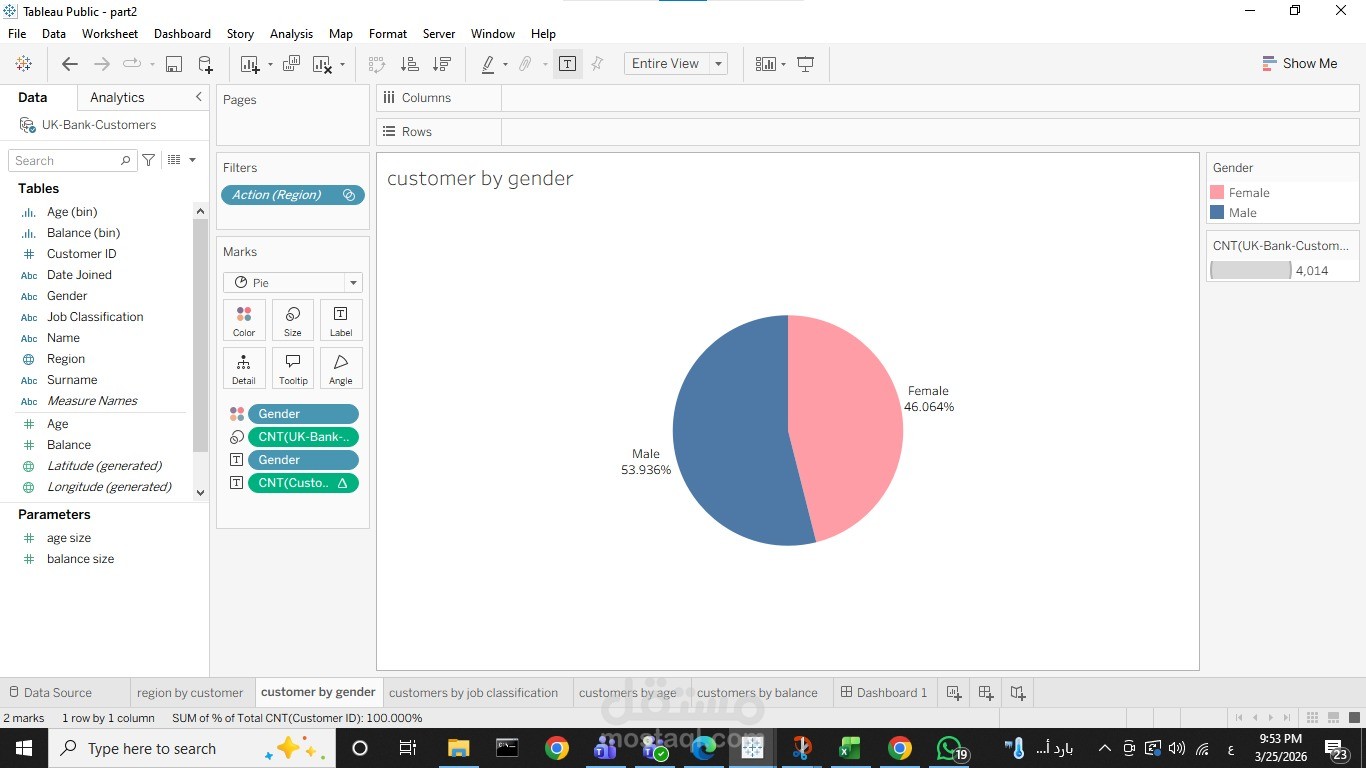Click the Action (Region) filter pill
Screen dimensions: 1366x768
(293, 195)
